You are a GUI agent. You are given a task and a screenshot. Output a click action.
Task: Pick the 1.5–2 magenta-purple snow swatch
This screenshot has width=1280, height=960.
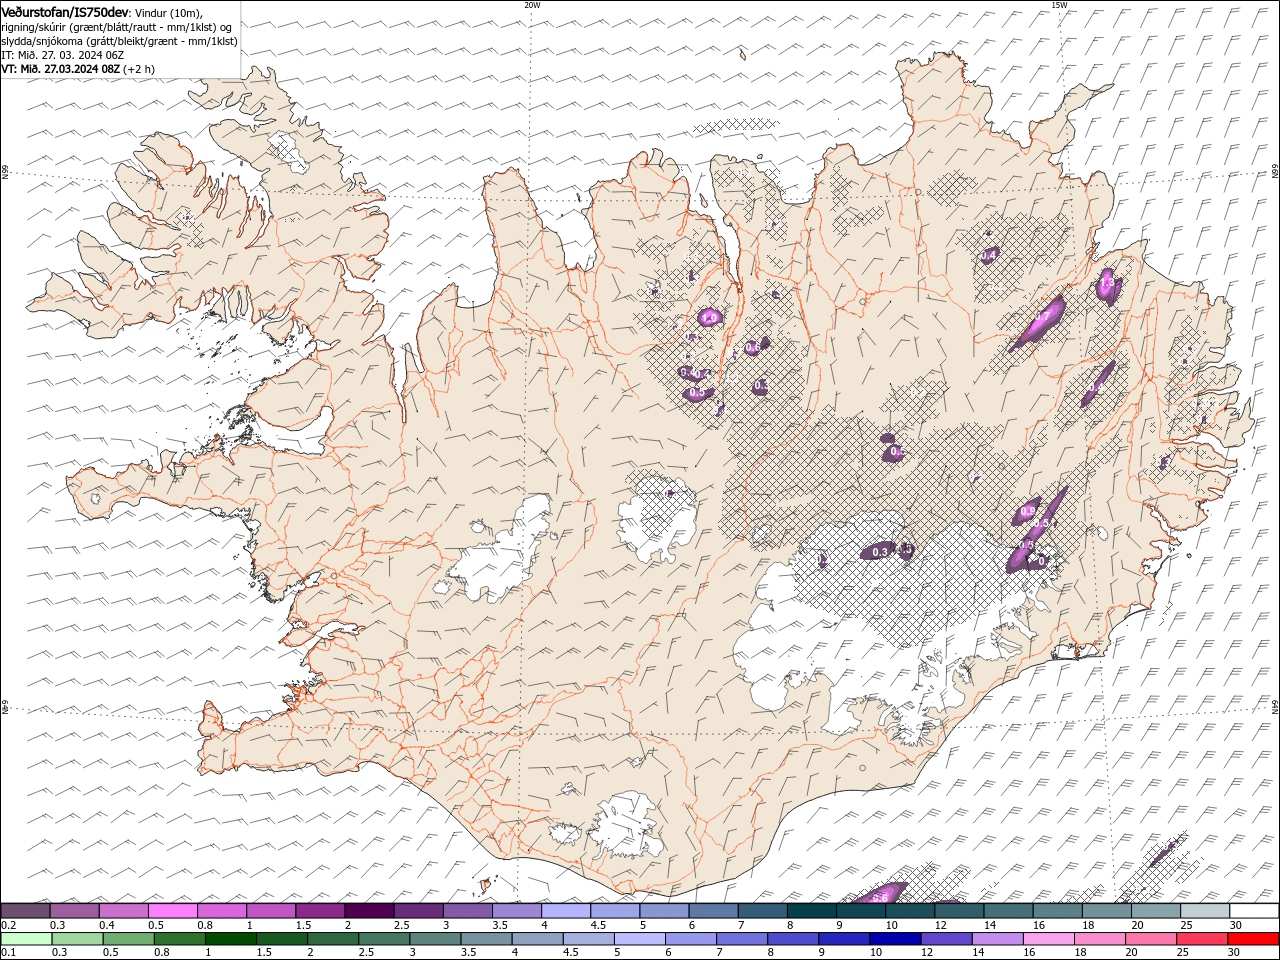tap(320, 911)
